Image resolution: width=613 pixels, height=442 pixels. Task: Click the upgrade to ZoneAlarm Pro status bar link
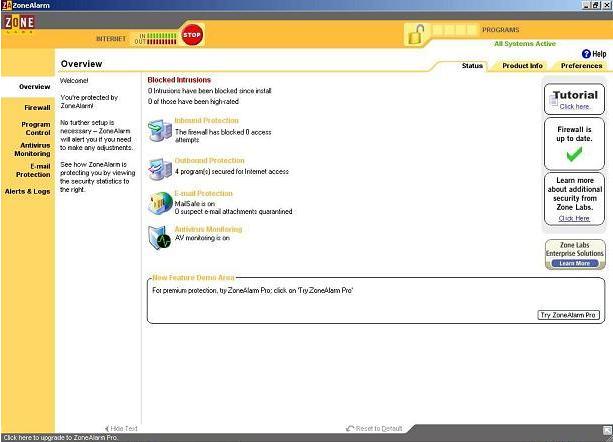[61, 438]
